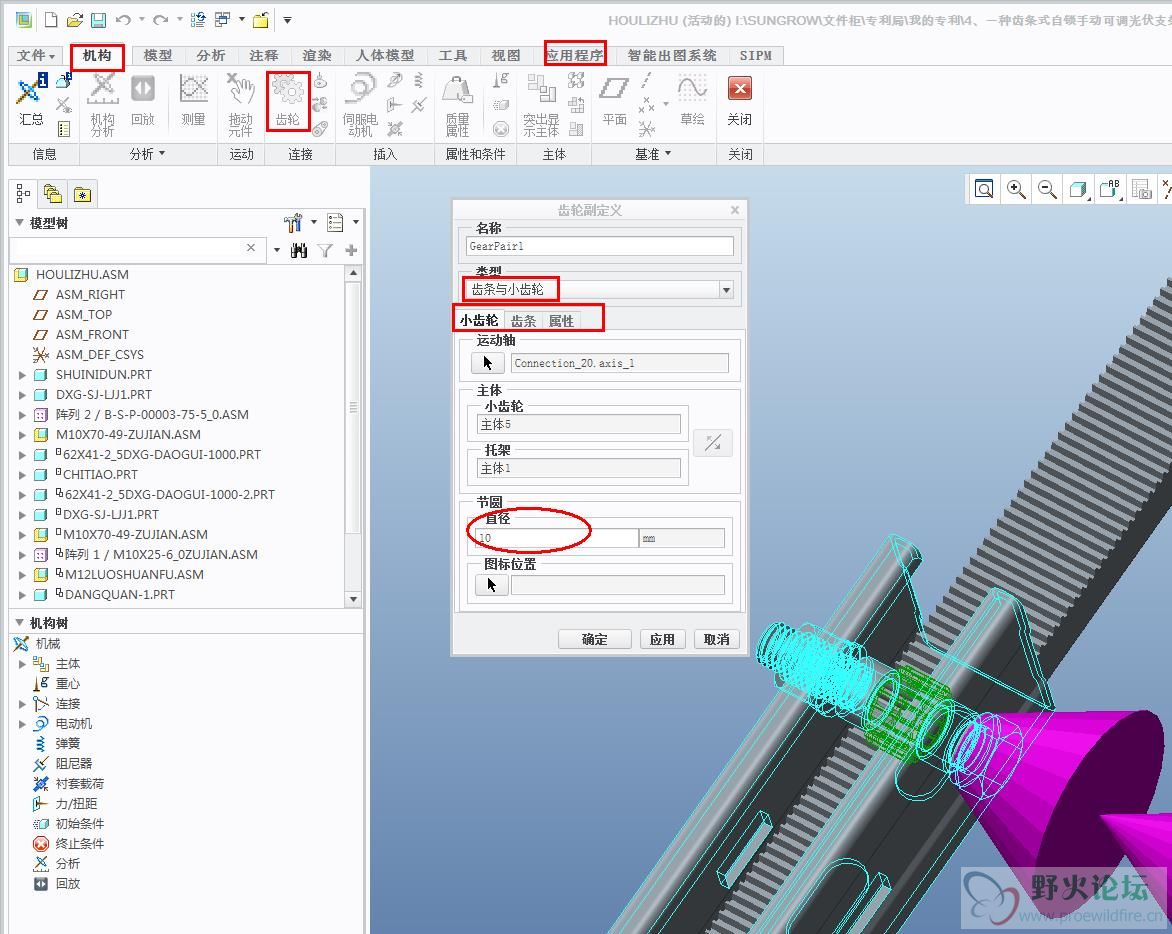Select 弹簧 springs in mechanism tree
The height and width of the screenshot is (934, 1172).
click(x=67, y=743)
